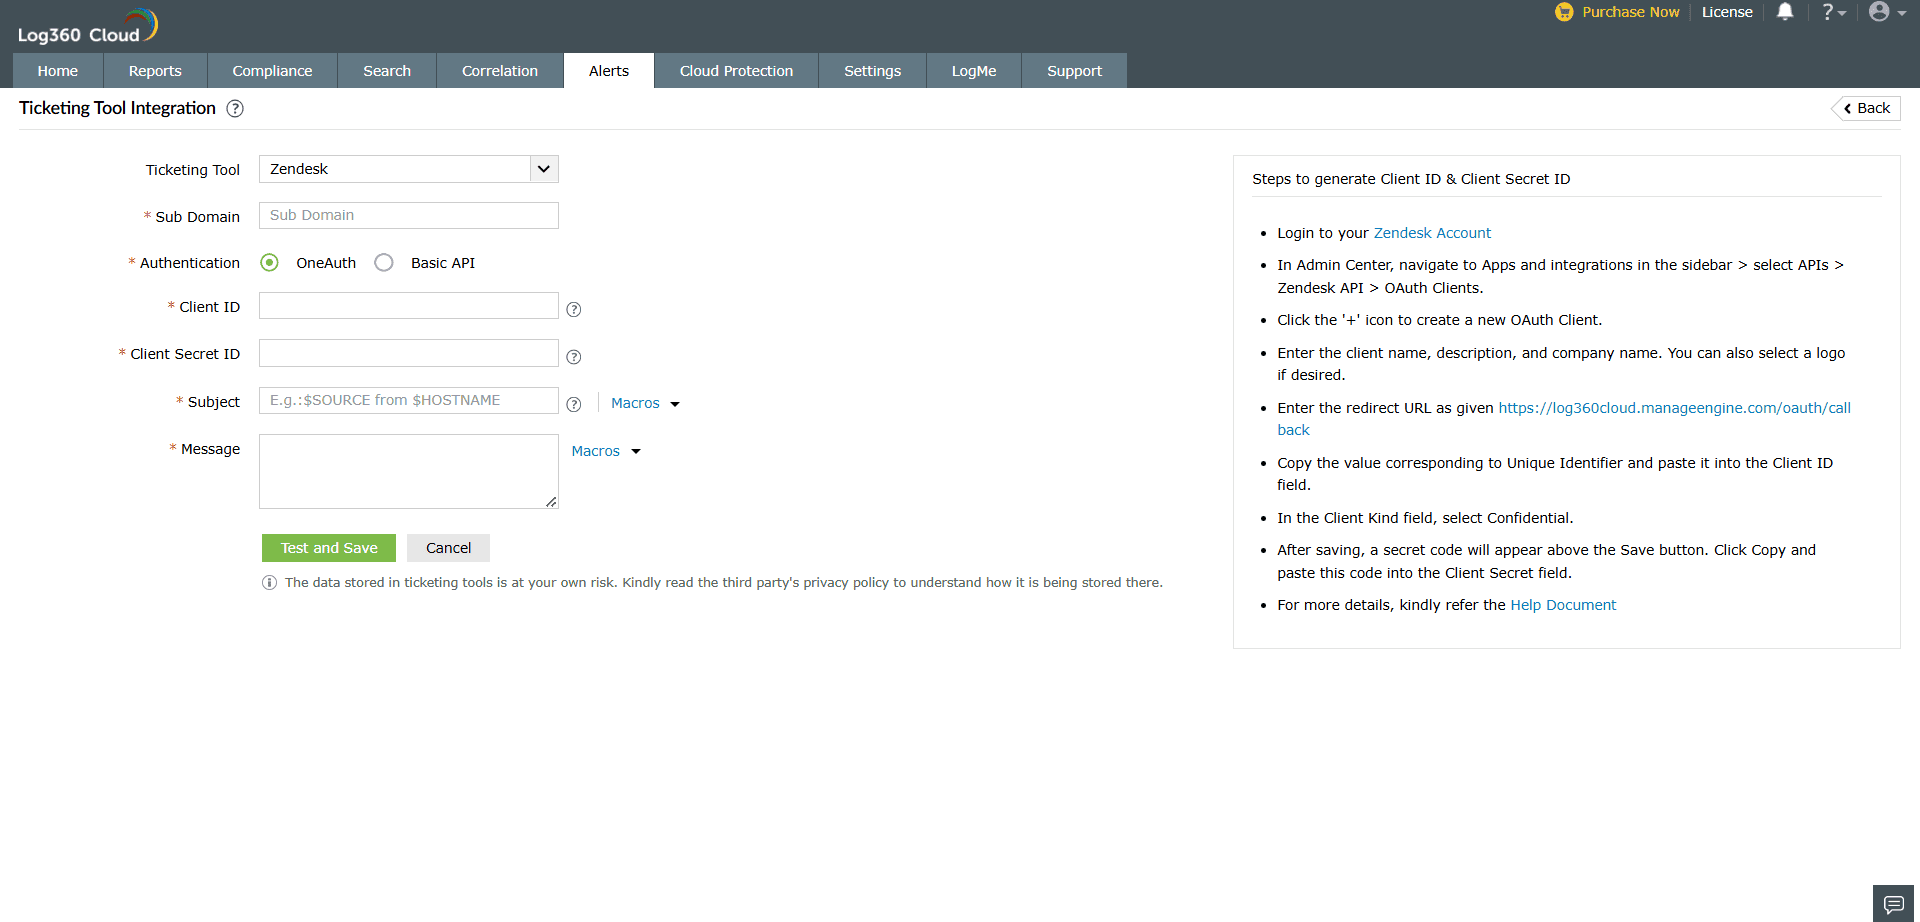Open the help question mark menu
This screenshot has height=922, width=1920.
[x=1833, y=12]
